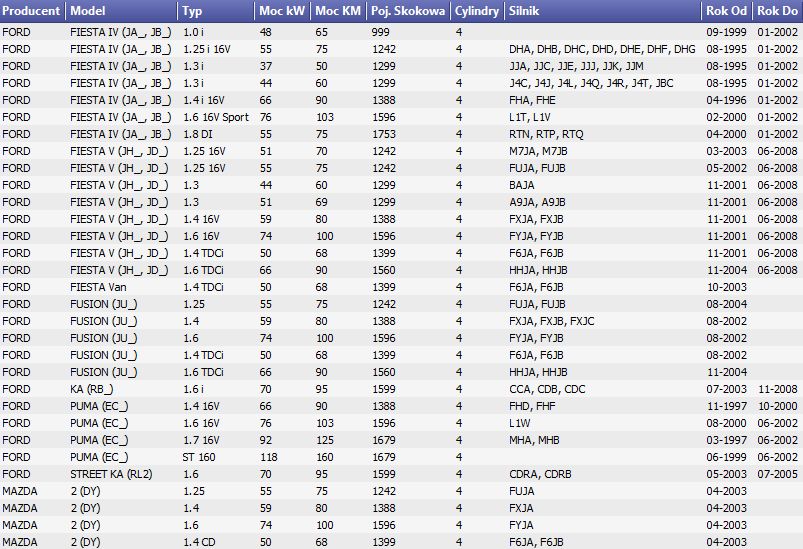803x549 pixels.
Task: Click the 'M7JA, M7JB' engine cell
Action: coord(538,151)
